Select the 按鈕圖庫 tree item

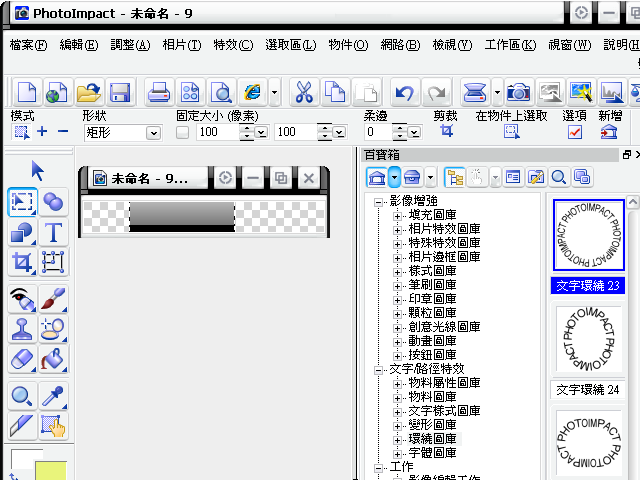click(432, 355)
